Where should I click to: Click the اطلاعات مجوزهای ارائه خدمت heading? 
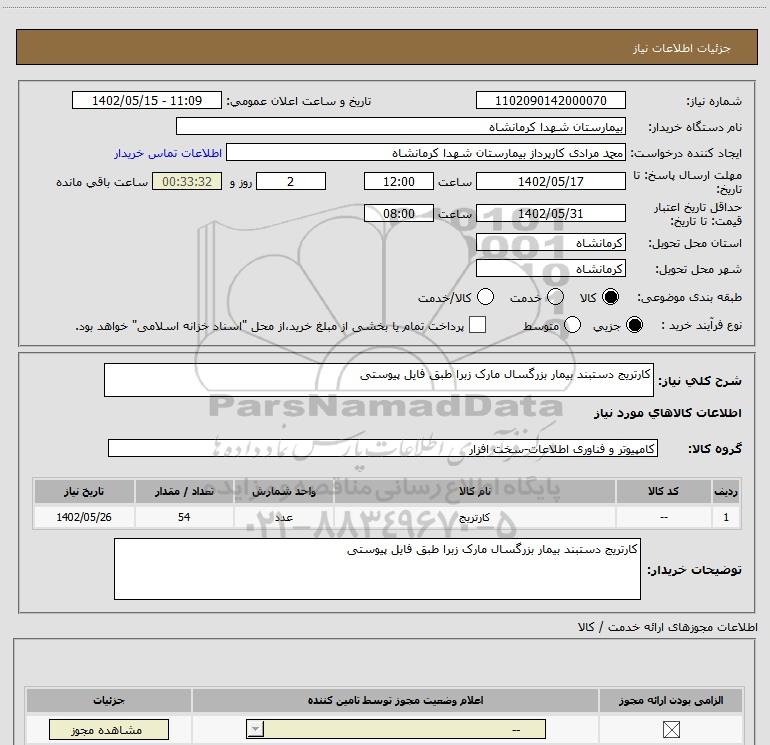pyautogui.click(x=667, y=627)
